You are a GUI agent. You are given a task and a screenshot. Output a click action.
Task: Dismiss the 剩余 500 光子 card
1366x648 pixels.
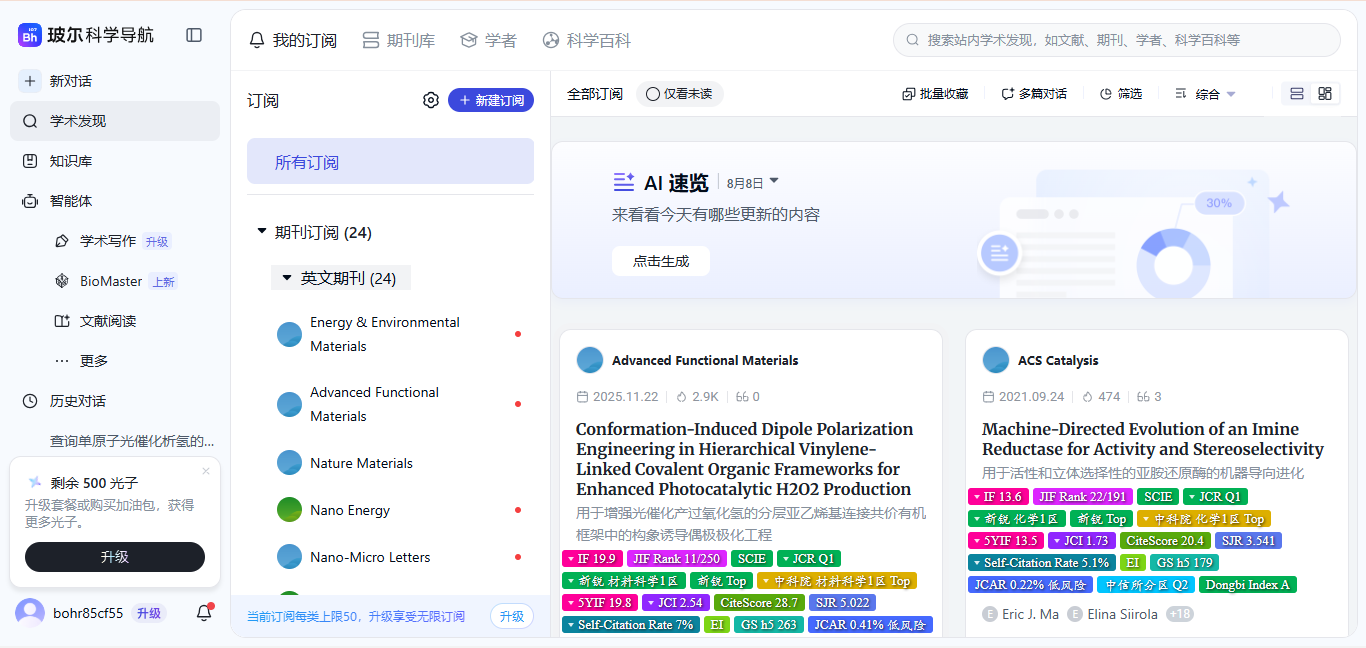(x=206, y=471)
